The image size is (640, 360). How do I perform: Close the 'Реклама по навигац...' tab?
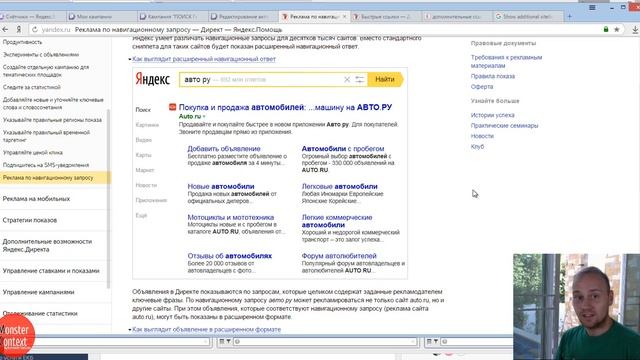coord(344,16)
